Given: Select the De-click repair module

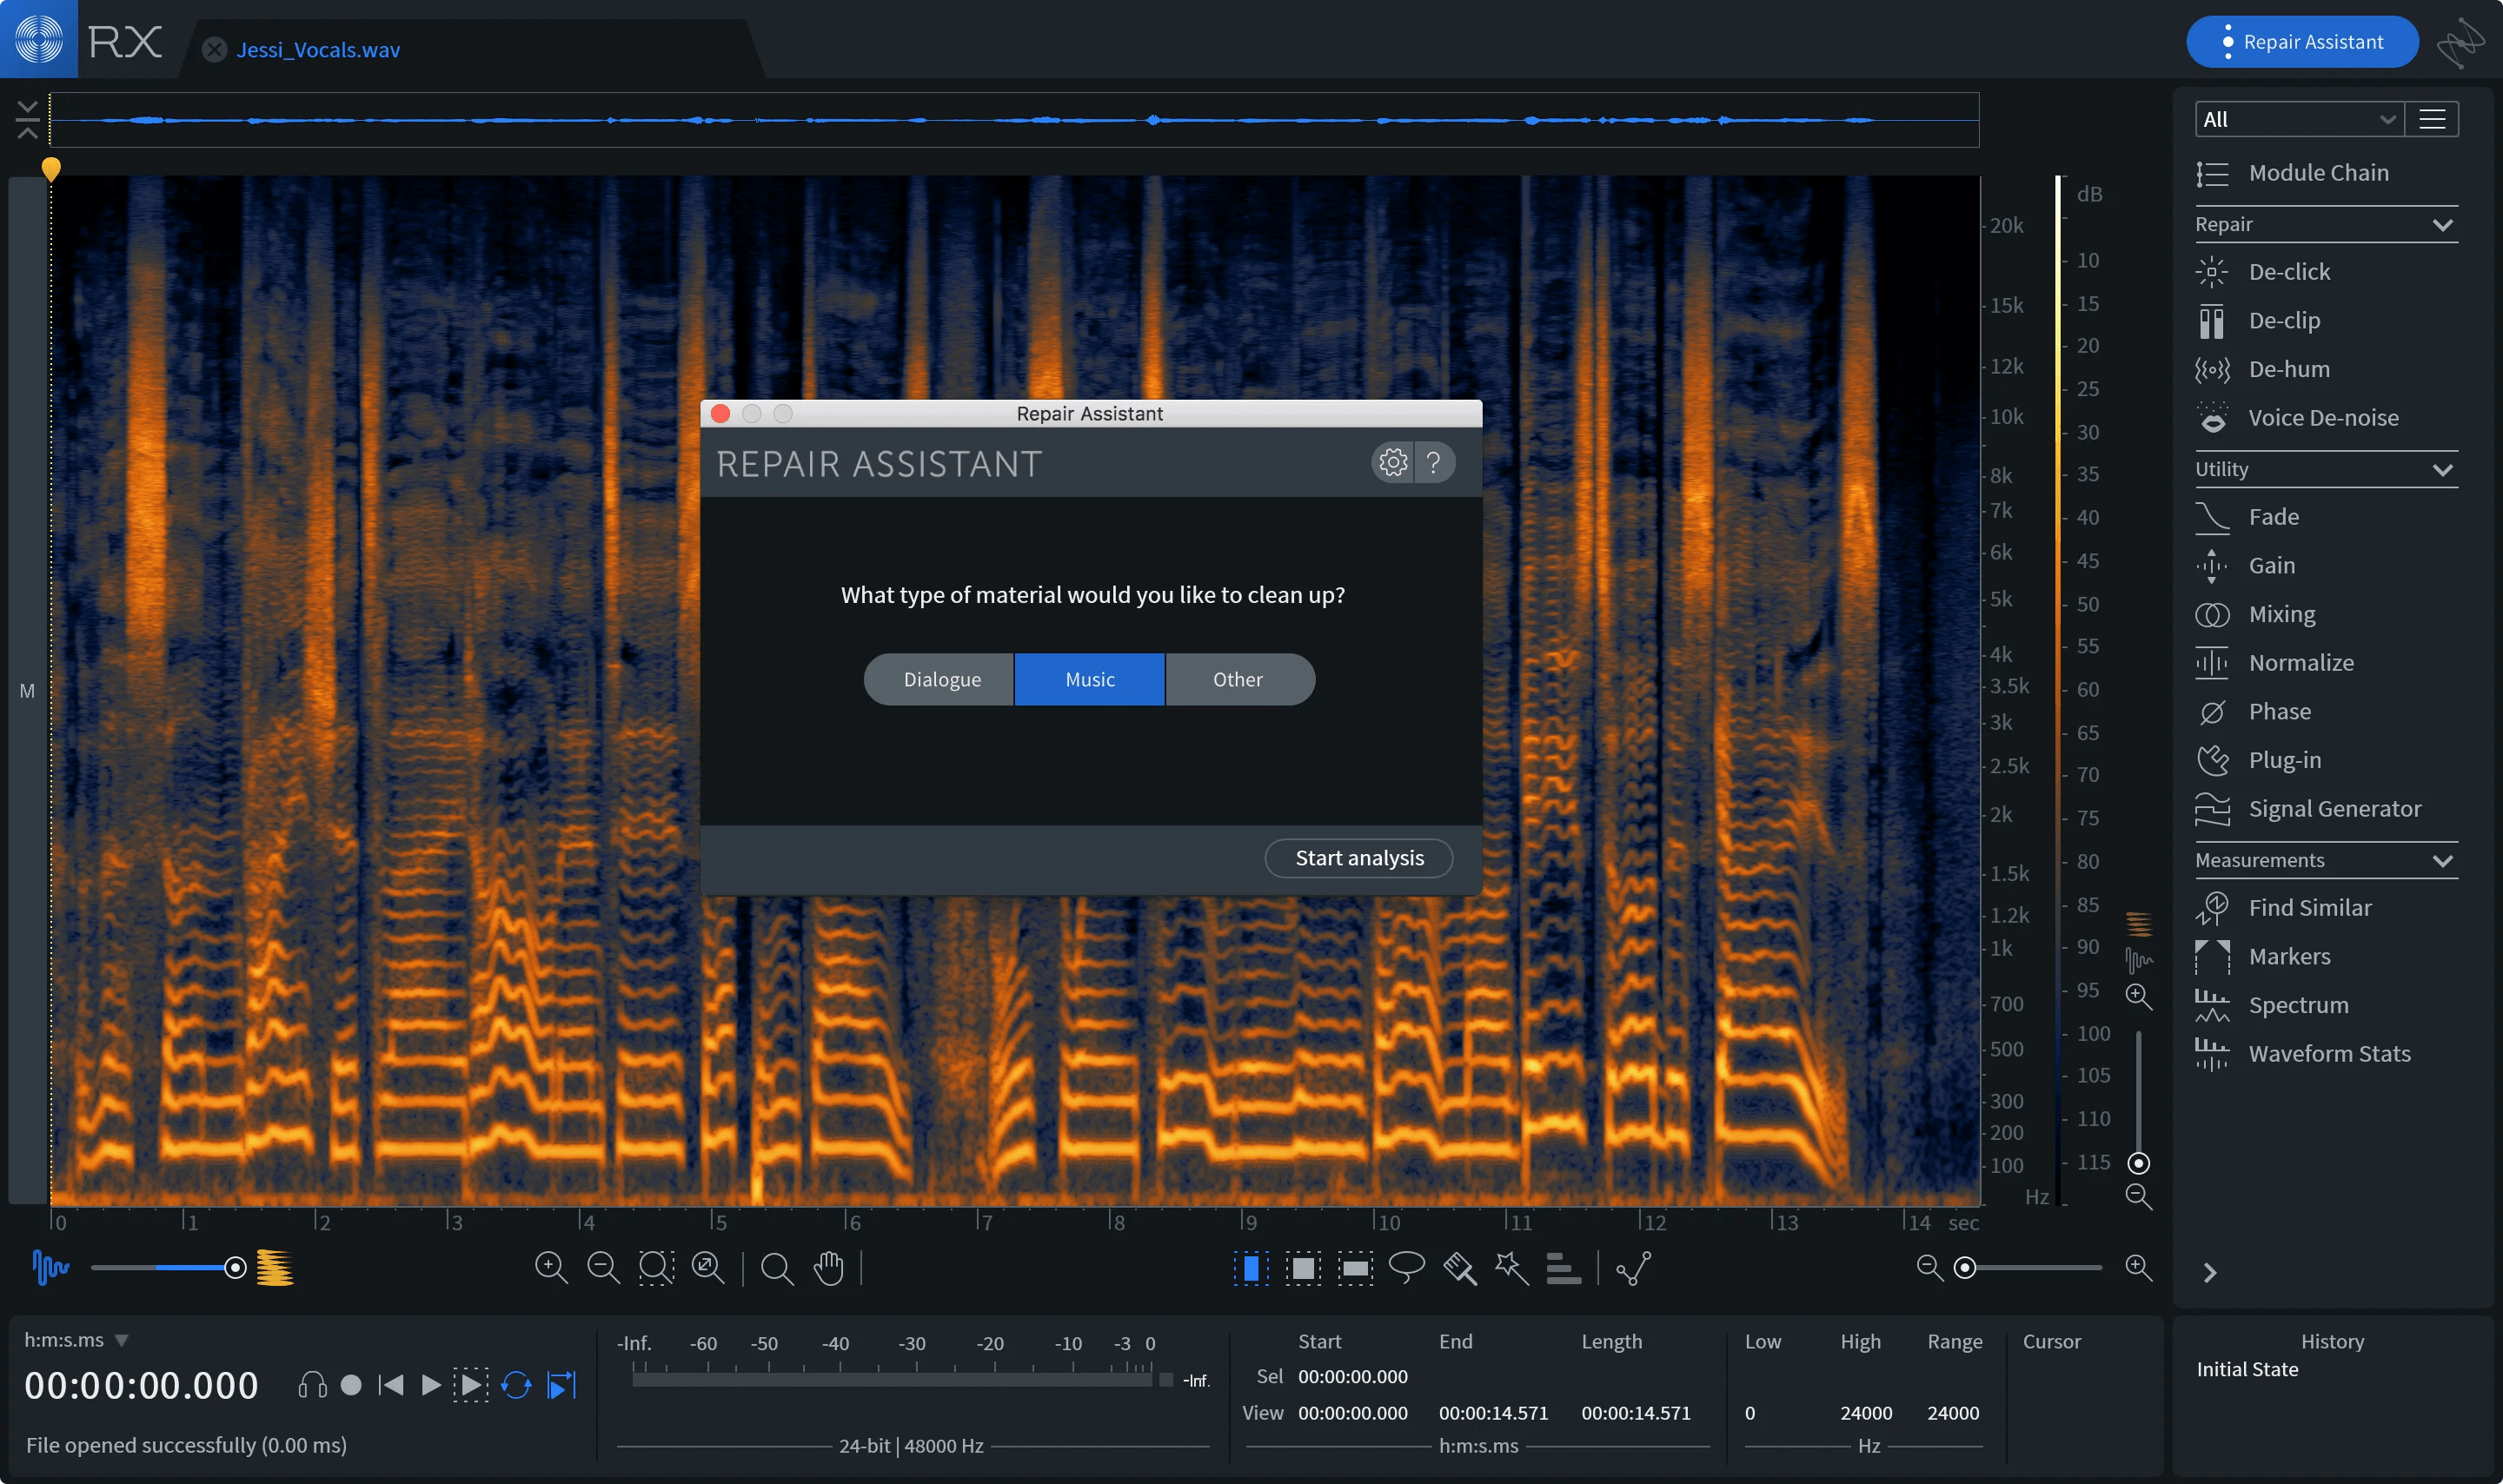Looking at the screenshot, I should coord(2290,271).
